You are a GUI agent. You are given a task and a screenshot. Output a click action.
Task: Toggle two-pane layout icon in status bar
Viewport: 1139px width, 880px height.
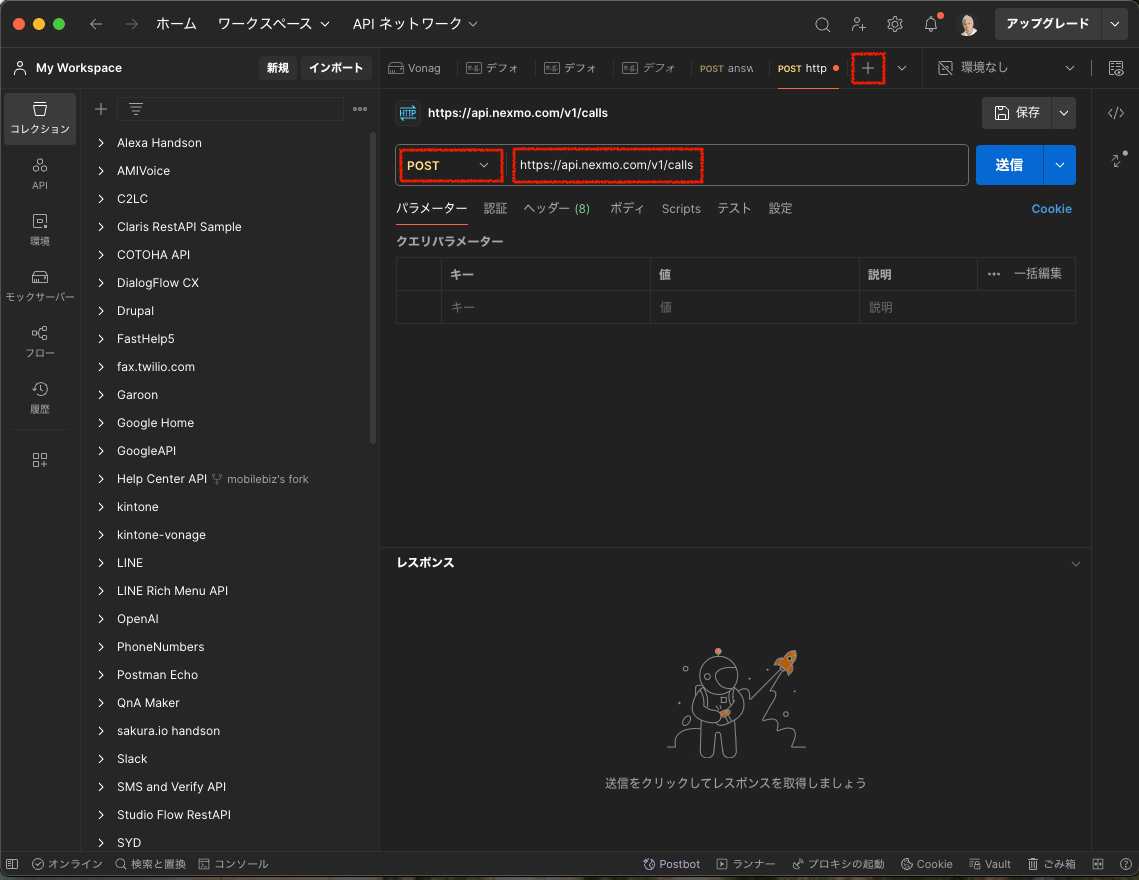click(1098, 864)
